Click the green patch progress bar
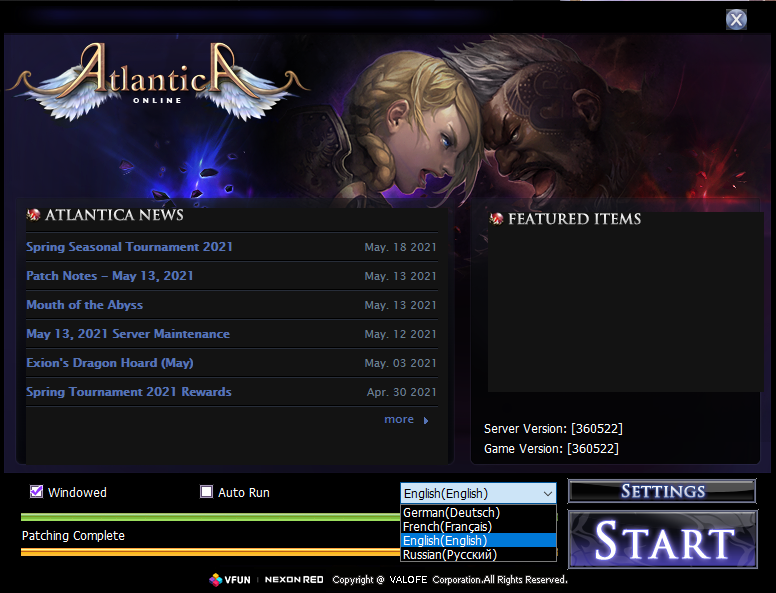This screenshot has width=776, height=593. pyautogui.click(x=210, y=517)
